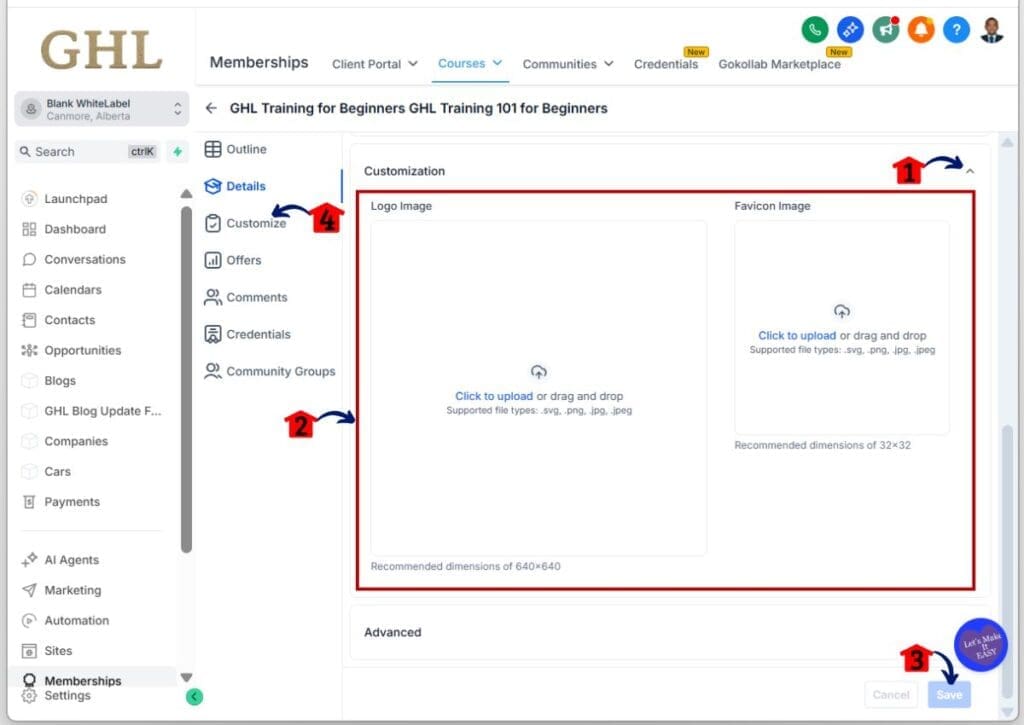Click the green phone dialer icon

point(816,30)
